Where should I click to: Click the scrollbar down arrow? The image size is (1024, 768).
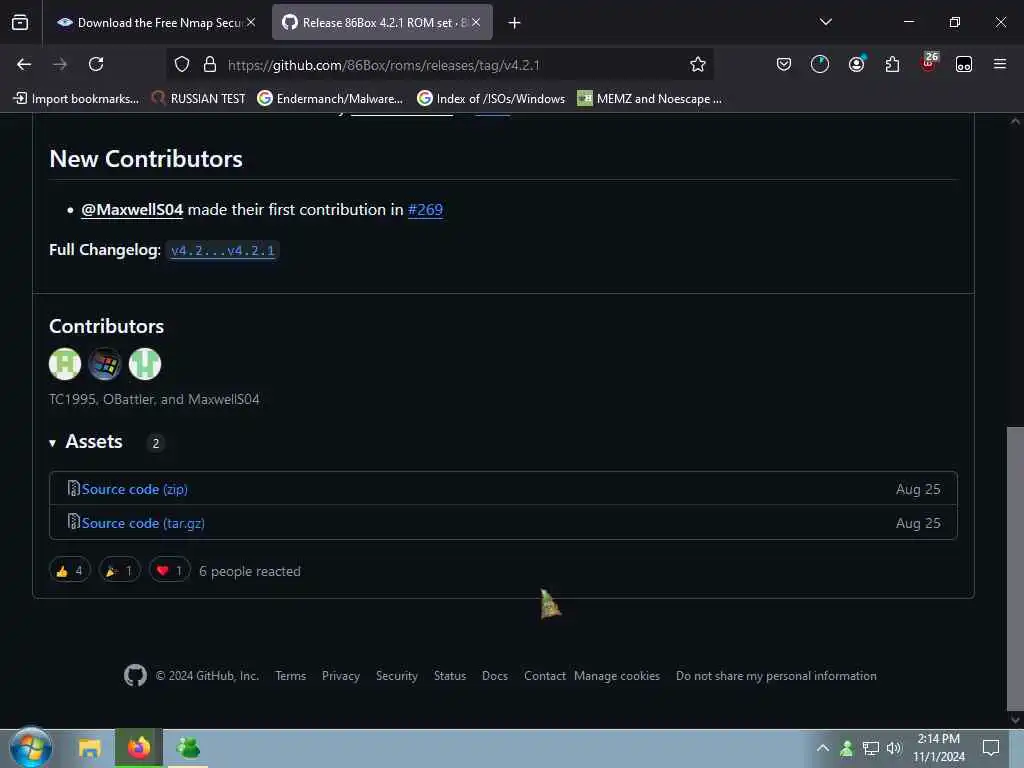click(x=1015, y=720)
